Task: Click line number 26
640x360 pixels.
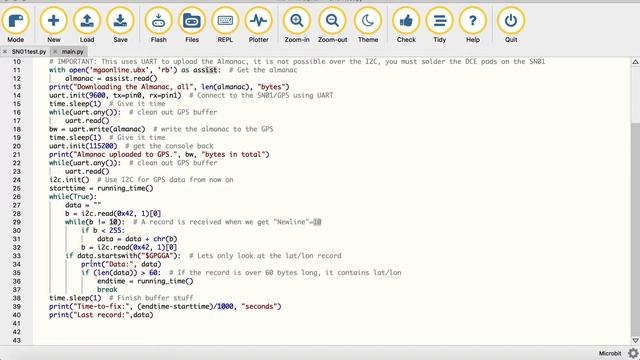Action: pyautogui.click(x=16, y=197)
